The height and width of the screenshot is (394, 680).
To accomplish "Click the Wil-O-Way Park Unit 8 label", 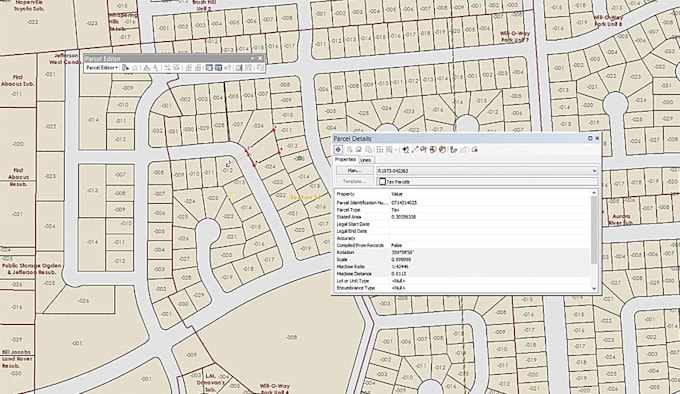I will click(608, 21).
